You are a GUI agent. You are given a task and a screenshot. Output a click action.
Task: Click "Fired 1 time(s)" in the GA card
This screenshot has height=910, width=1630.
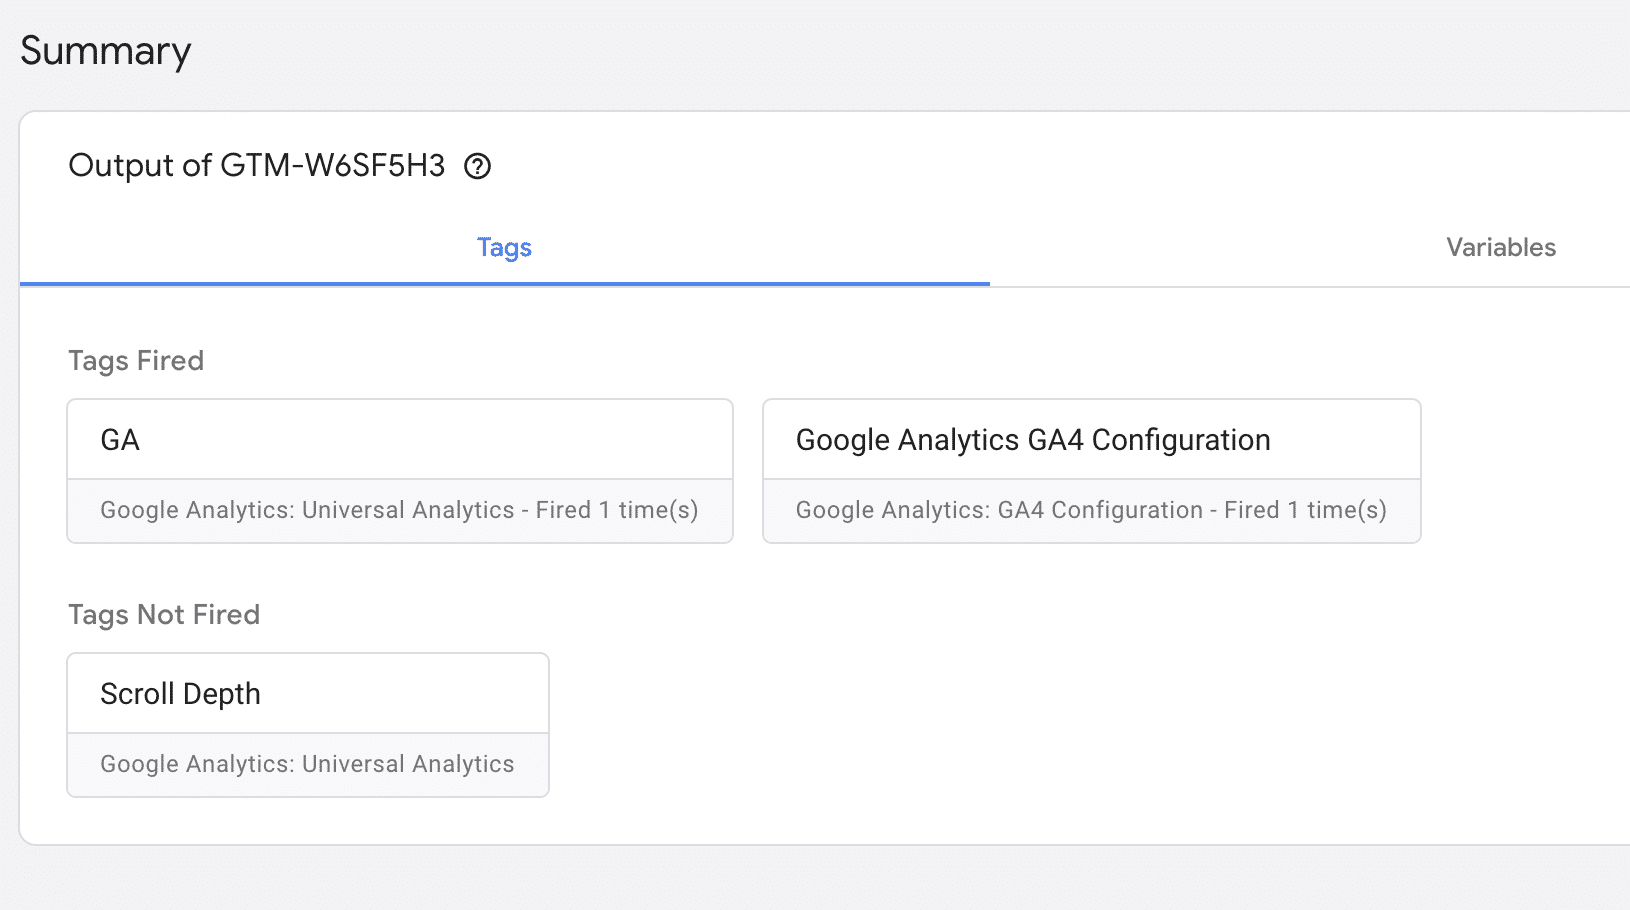click(x=617, y=510)
